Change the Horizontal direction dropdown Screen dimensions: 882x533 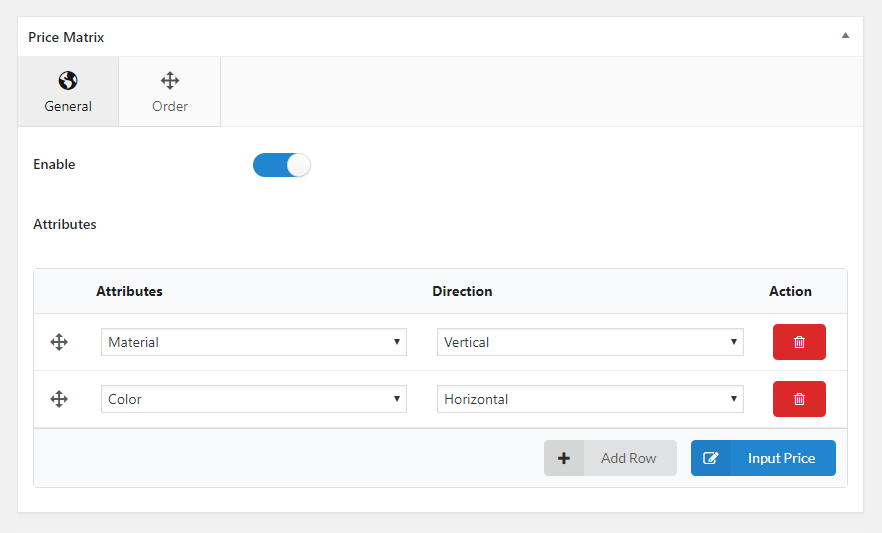coord(590,399)
